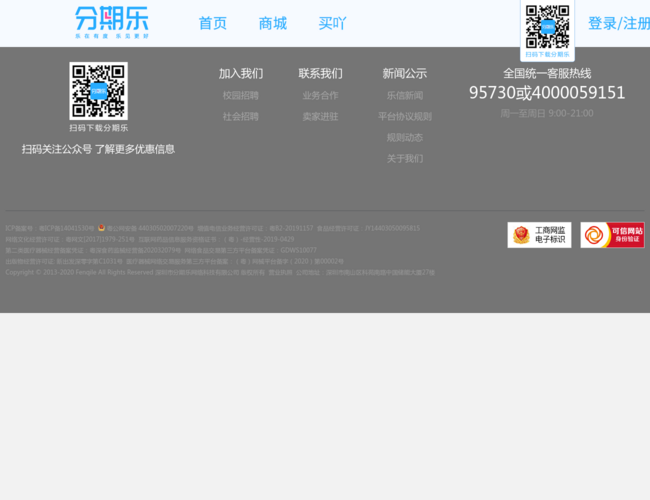This screenshot has height=500, width=650.
Task: Open the 买吖 navigation item
Action: coord(332,23)
